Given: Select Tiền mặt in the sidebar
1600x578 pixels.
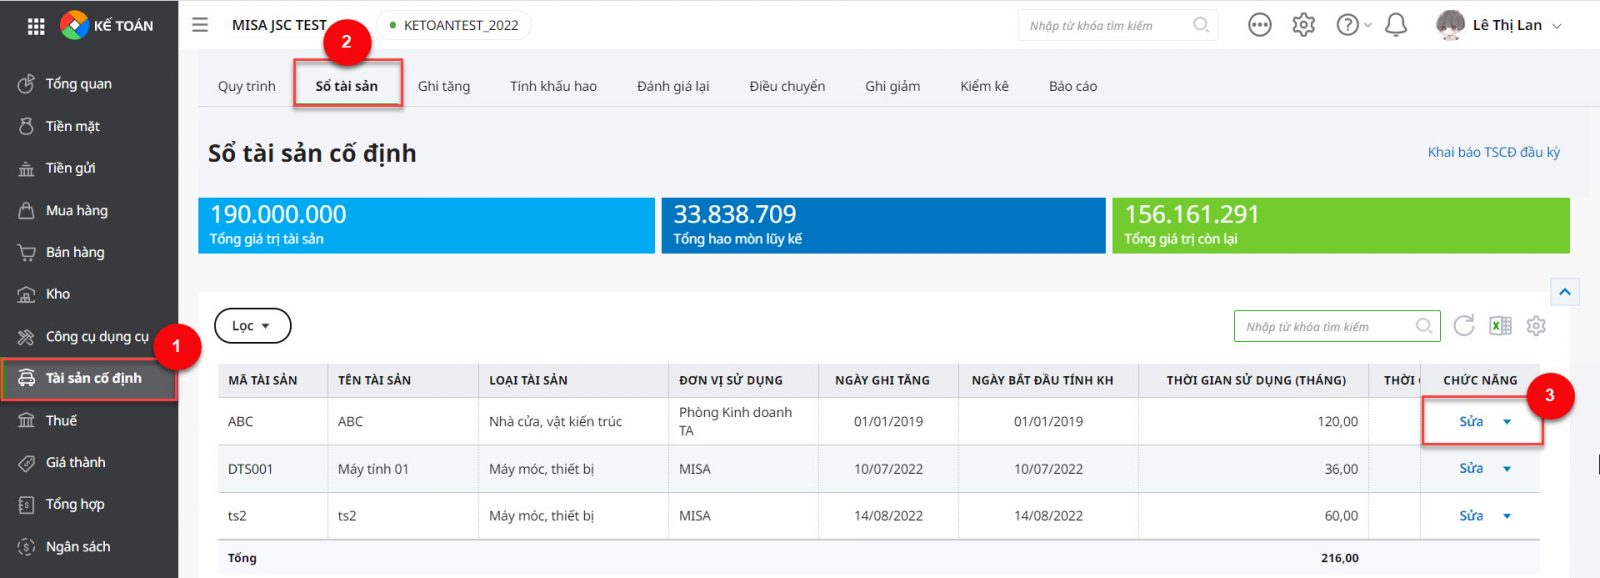Looking at the screenshot, I should coord(72,126).
